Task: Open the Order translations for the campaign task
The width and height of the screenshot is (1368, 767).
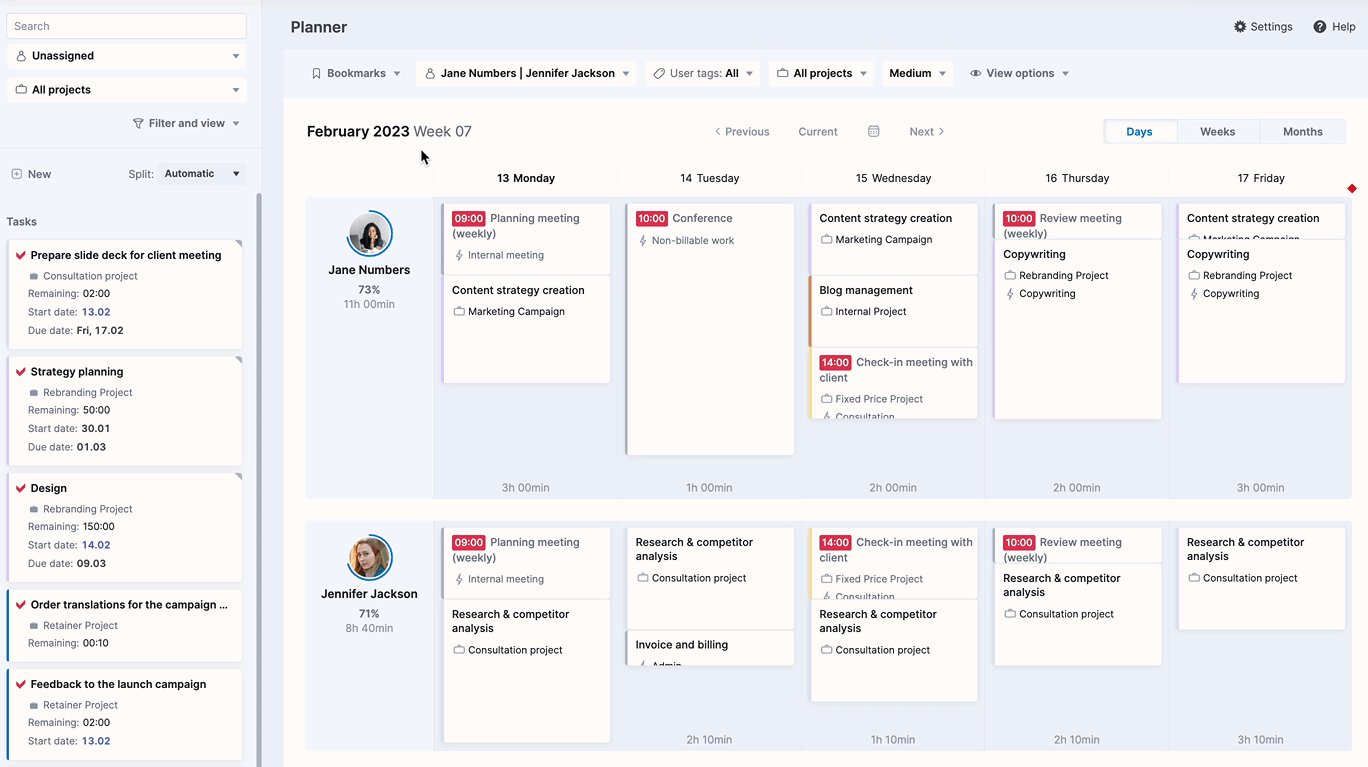Action: (x=125, y=625)
